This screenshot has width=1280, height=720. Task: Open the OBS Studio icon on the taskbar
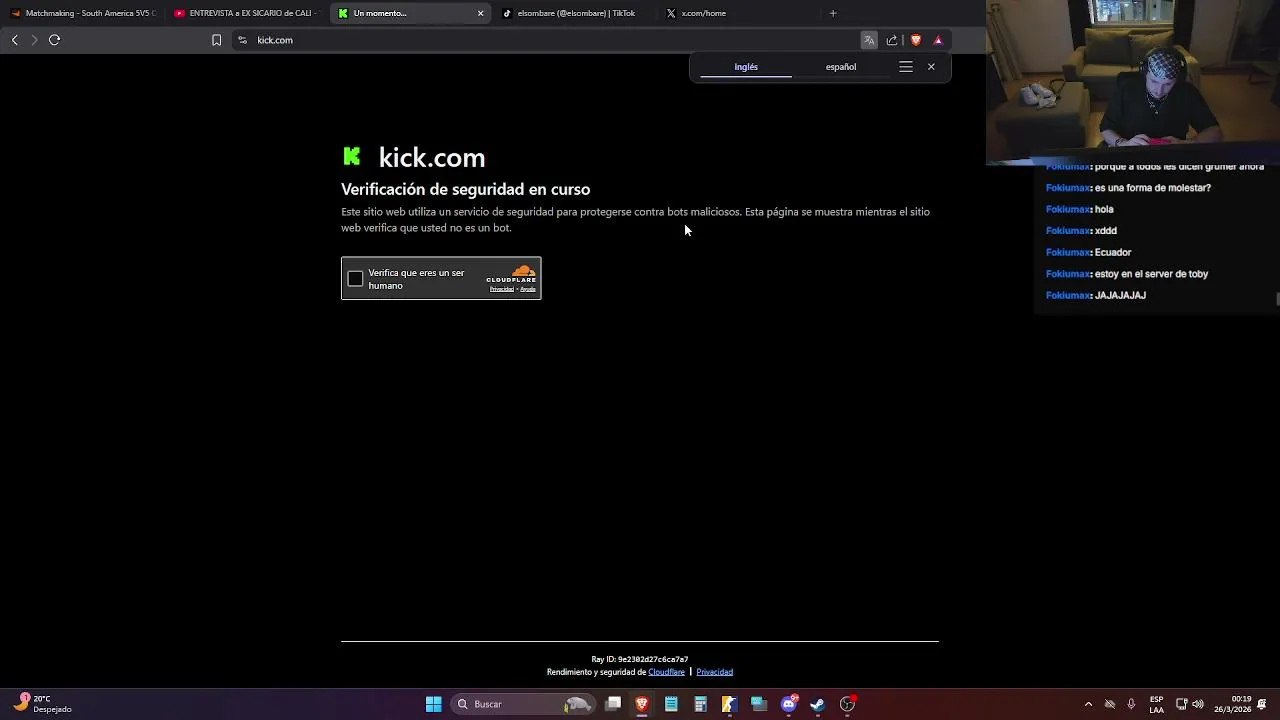click(x=847, y=704)
